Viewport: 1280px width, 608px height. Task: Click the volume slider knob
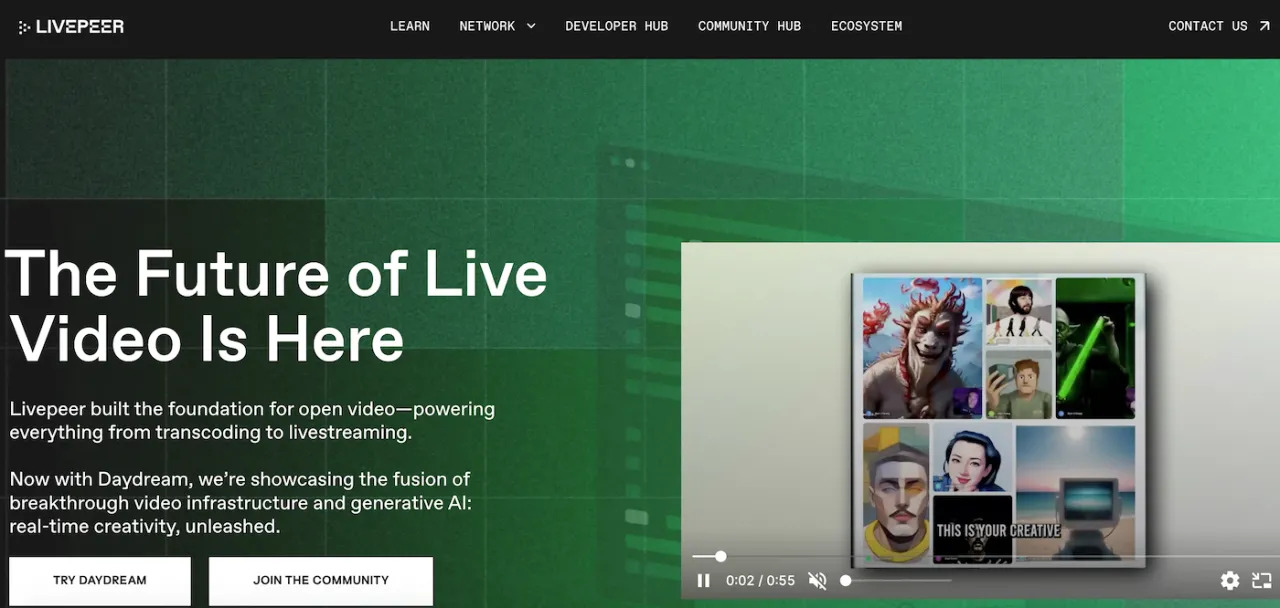(845, 580)
